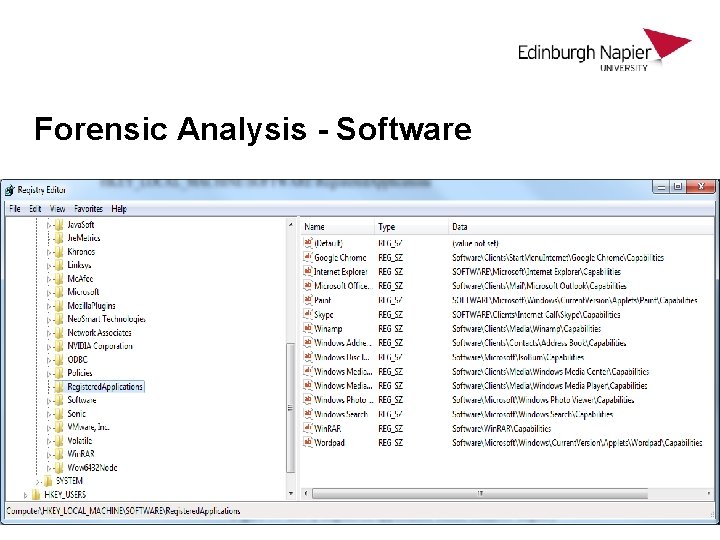Click the VMware, Inc. folder icon
Image resolution: width=720 pixels, height=540 pixels.
point(59,427)
